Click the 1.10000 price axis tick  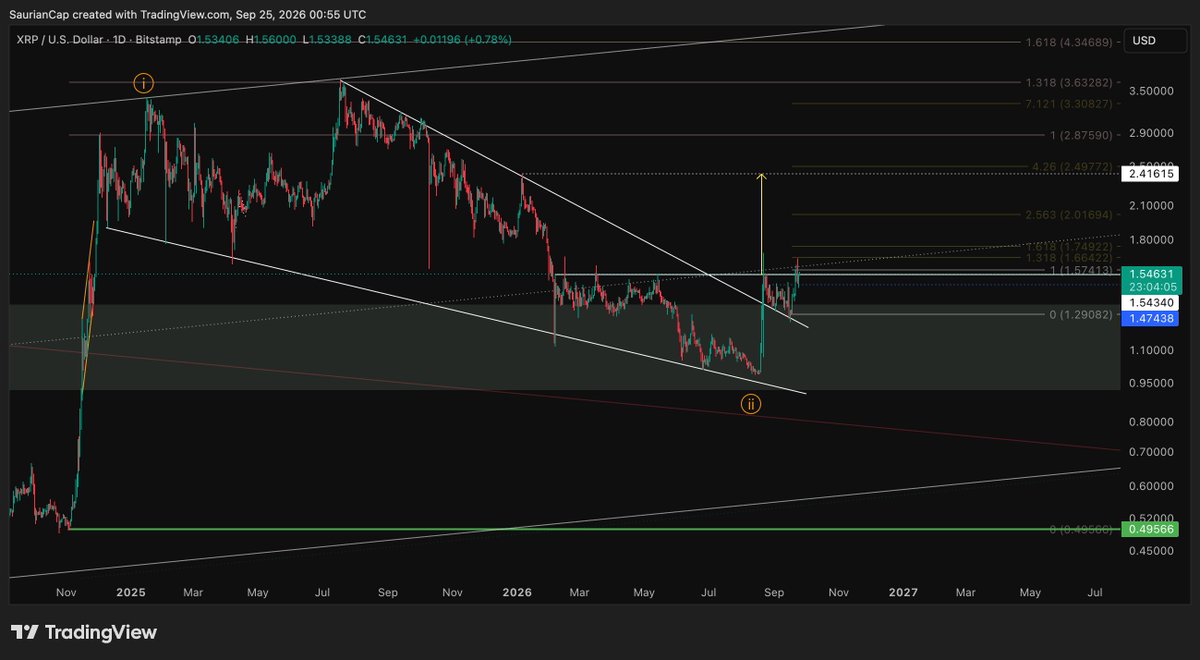[1152, 350]
